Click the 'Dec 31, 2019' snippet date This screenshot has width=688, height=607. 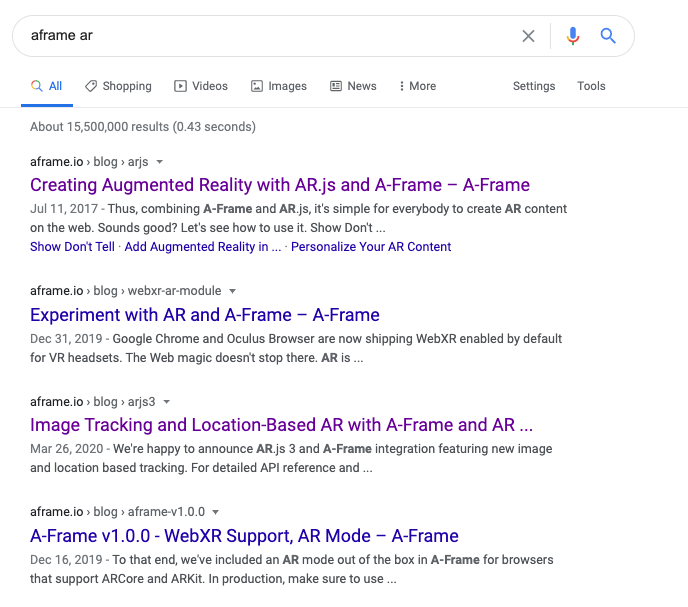tap(66, 339)
